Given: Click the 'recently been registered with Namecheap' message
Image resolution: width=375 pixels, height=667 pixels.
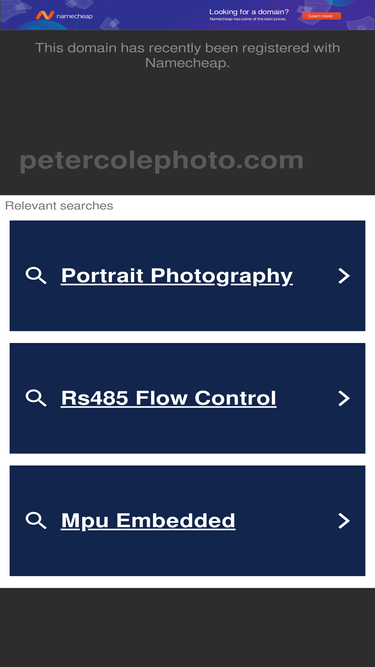Looking at the screenshot, I should (188, 55).
